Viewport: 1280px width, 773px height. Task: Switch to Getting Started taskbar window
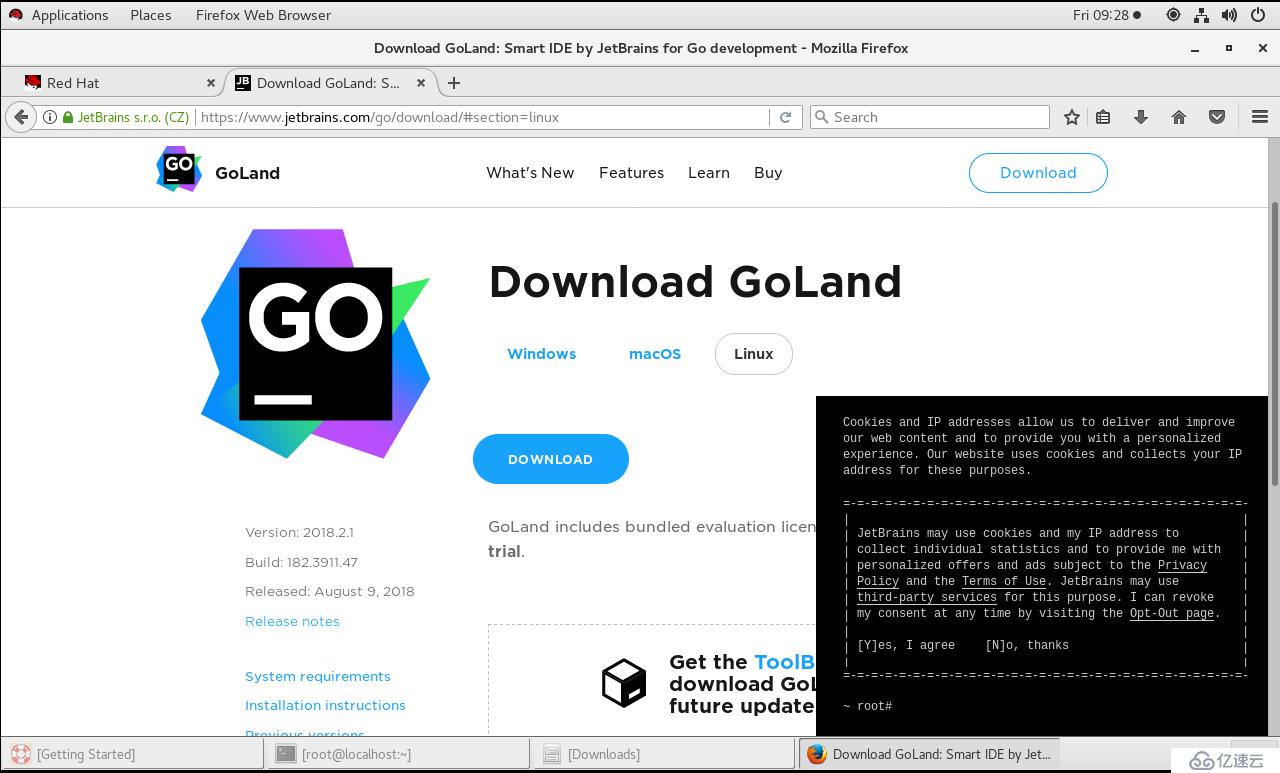[x=133, y=754]
